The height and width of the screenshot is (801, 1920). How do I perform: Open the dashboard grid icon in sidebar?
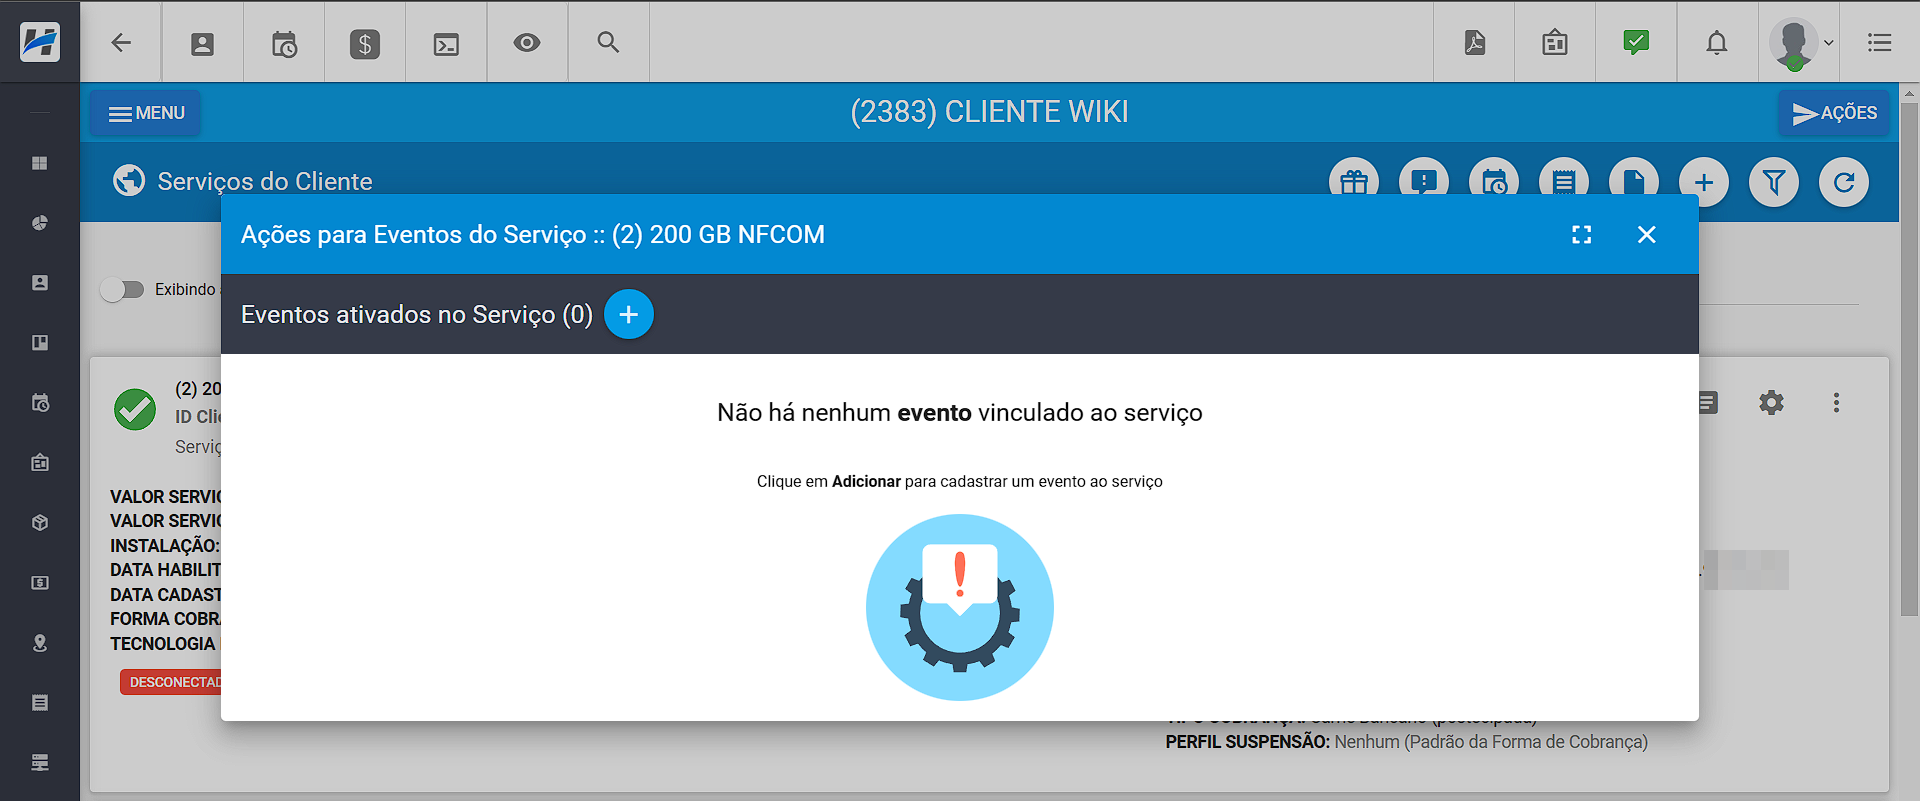point(40,163)
